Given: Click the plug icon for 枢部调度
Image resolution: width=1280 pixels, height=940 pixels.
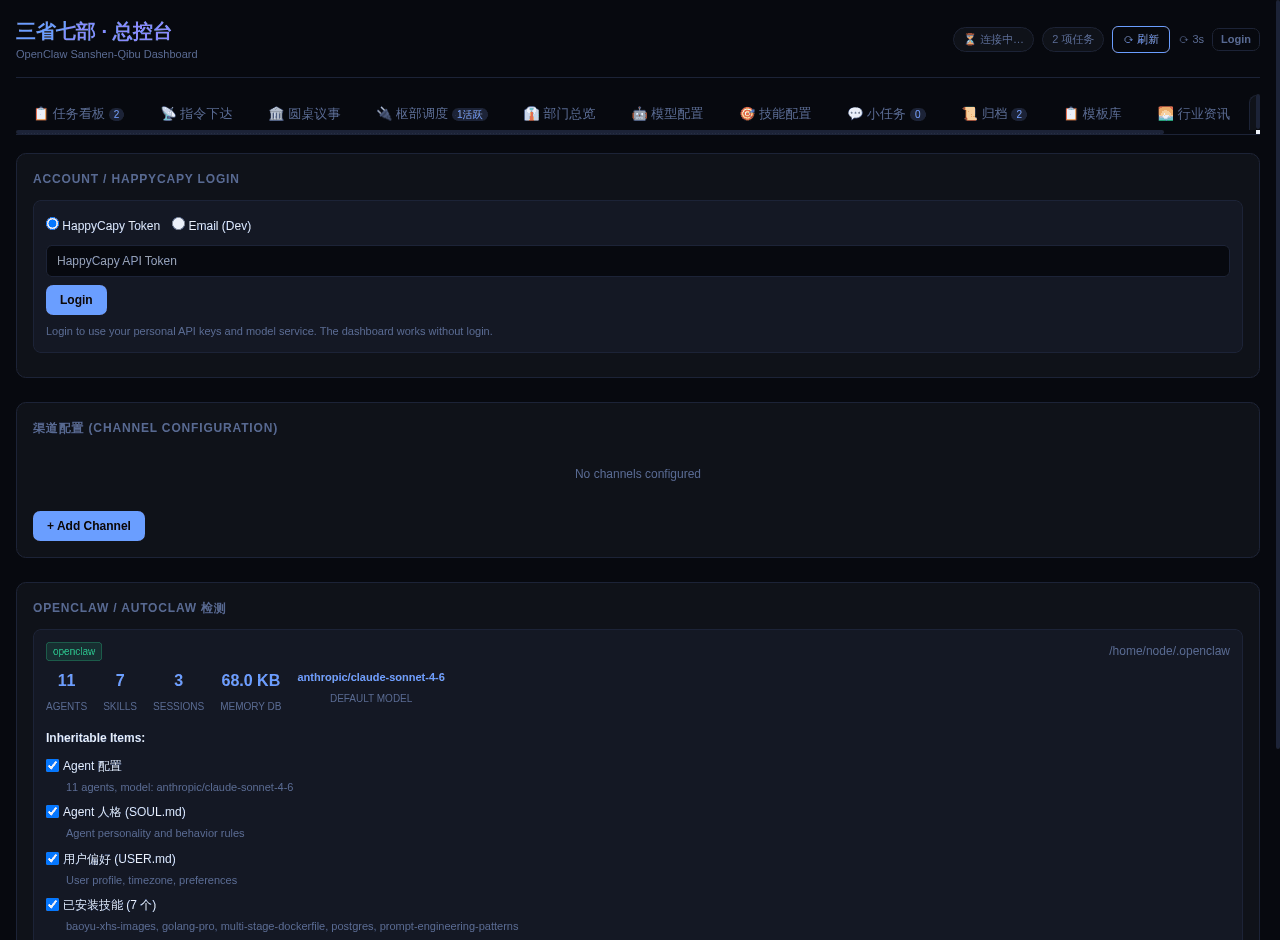Looking at the screenshot, I should (384, 114).
